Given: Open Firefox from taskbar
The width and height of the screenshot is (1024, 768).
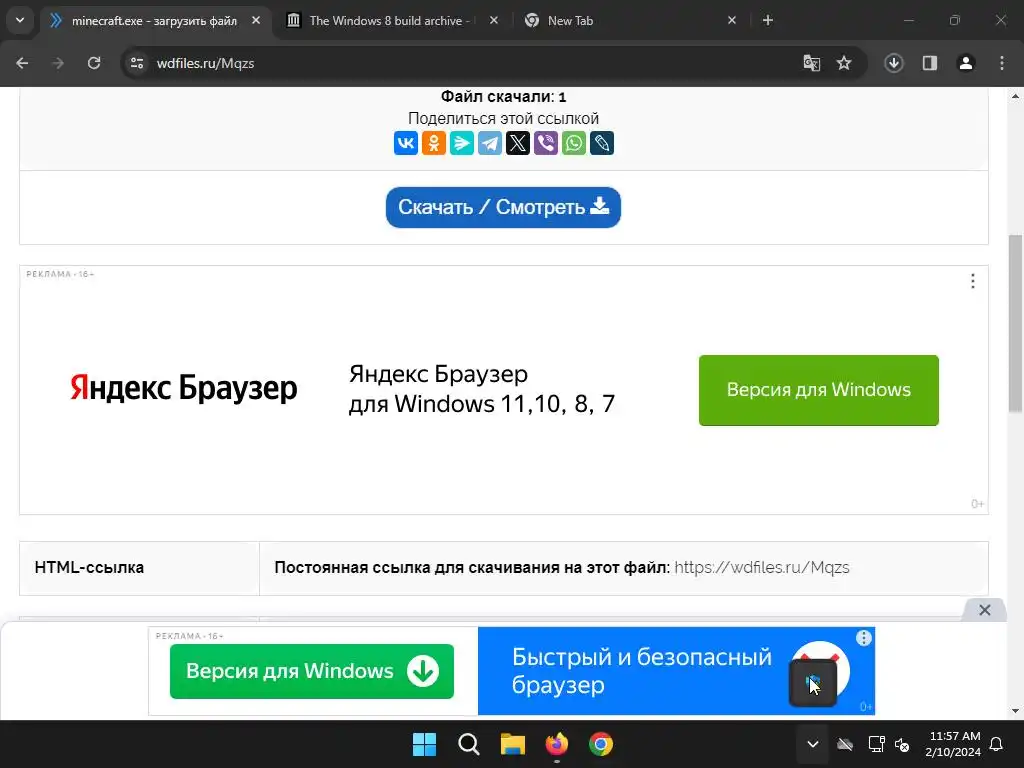Looking at the screenshot, I should [x=557, y=744].
